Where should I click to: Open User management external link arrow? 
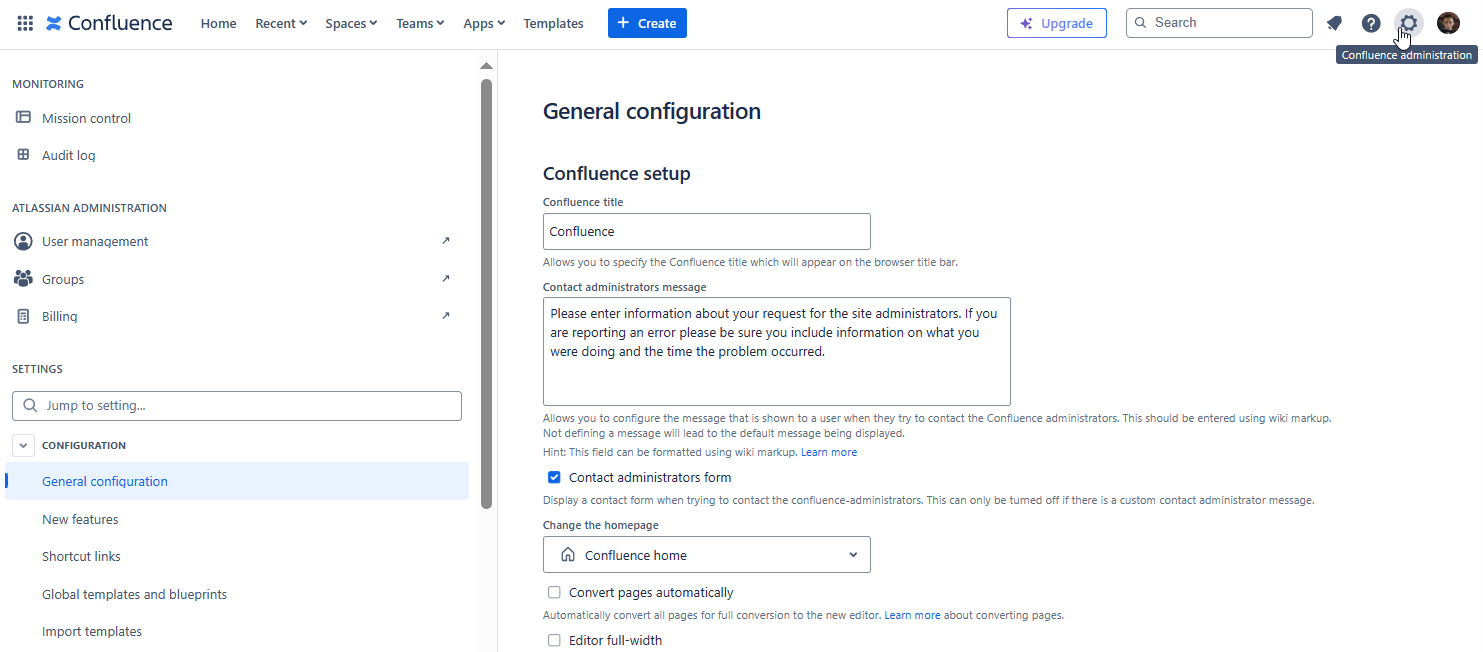[x=446, y=241]
